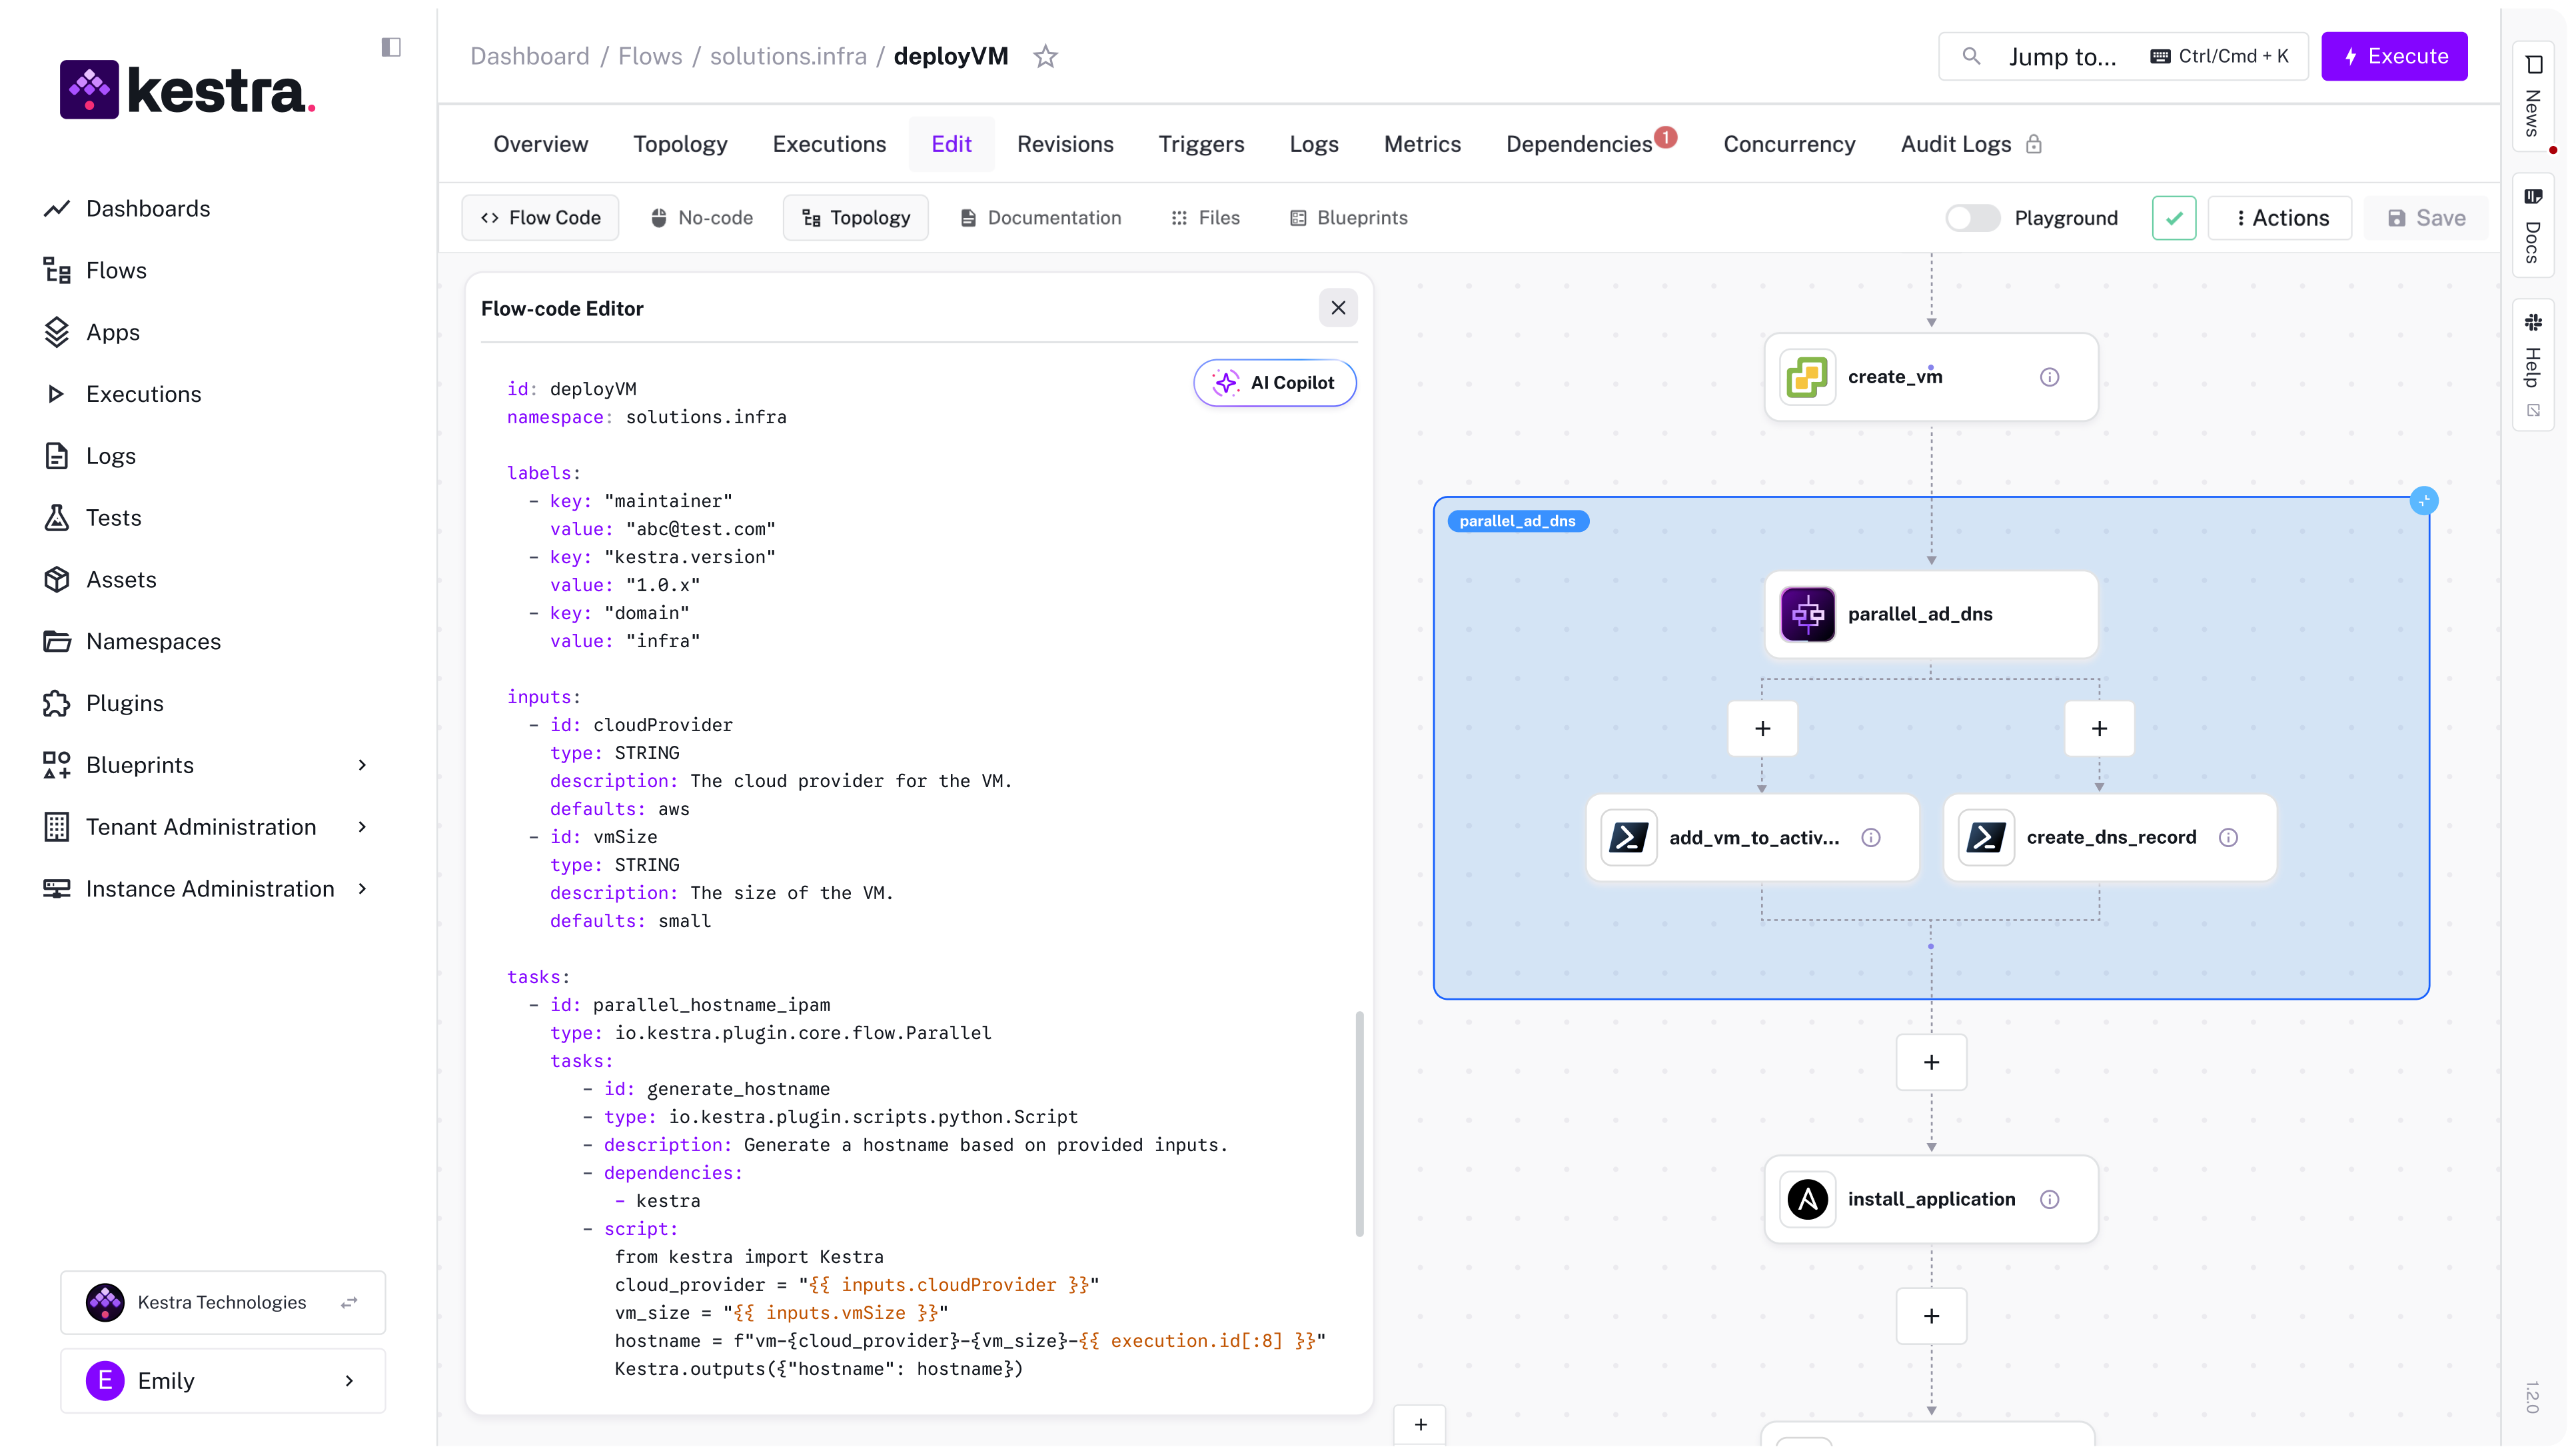The image size is (2576, 1455).
Task: Open the Dashboards section in the sidebar
Action: [x=149, y=208]
